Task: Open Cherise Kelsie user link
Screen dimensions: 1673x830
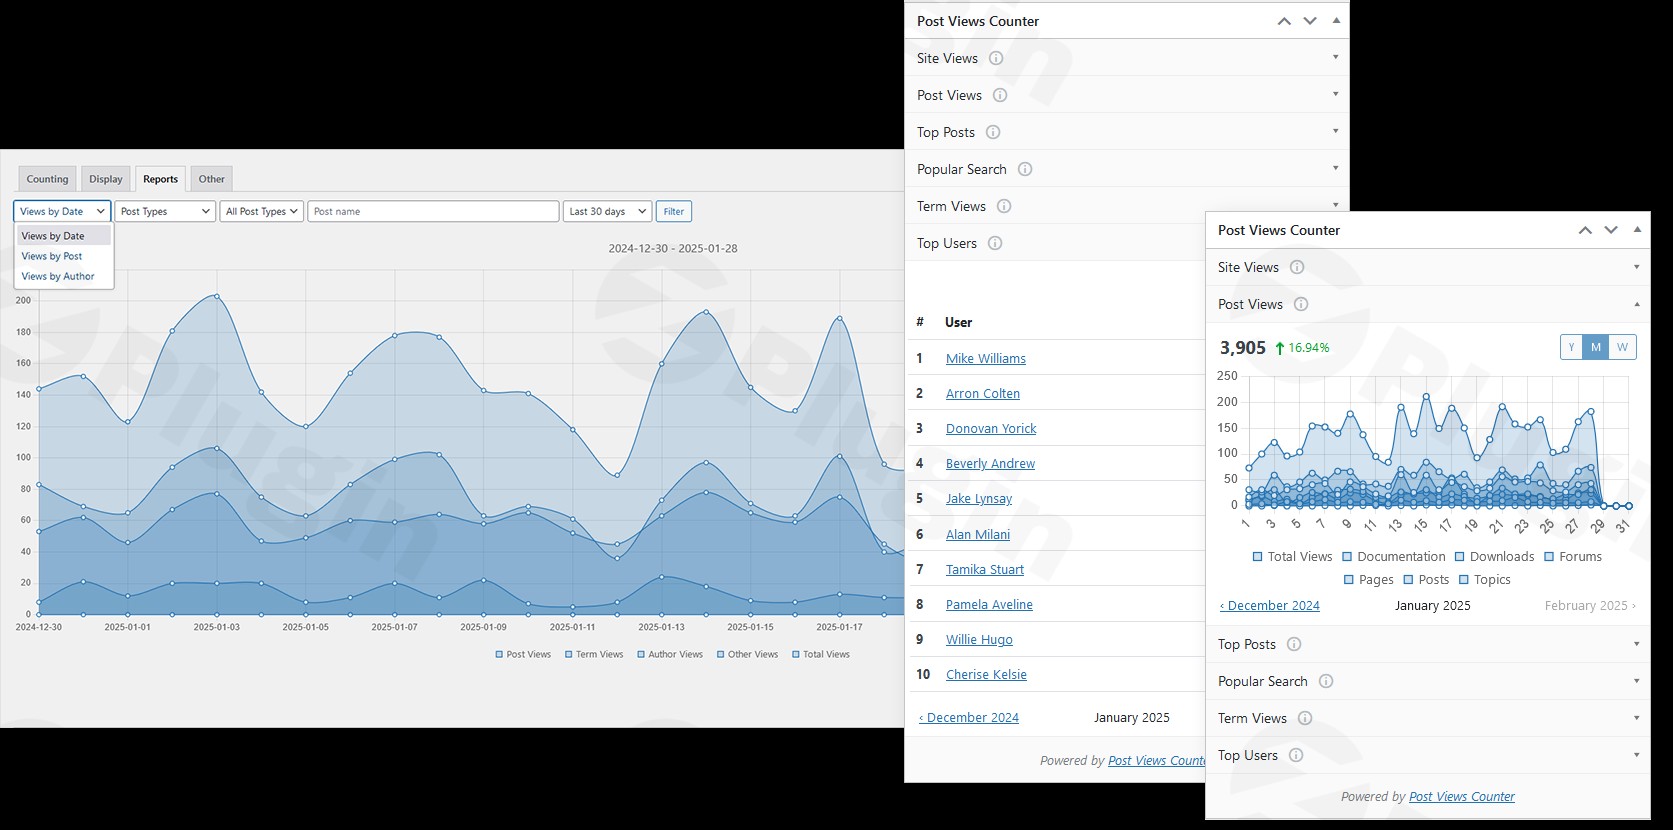Action: click(x=986, y=675)
